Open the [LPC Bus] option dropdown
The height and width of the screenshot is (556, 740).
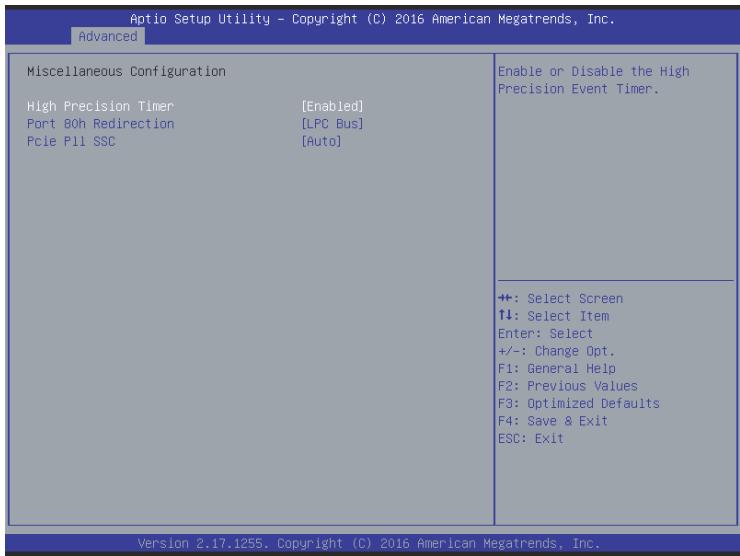coord(332,124)
